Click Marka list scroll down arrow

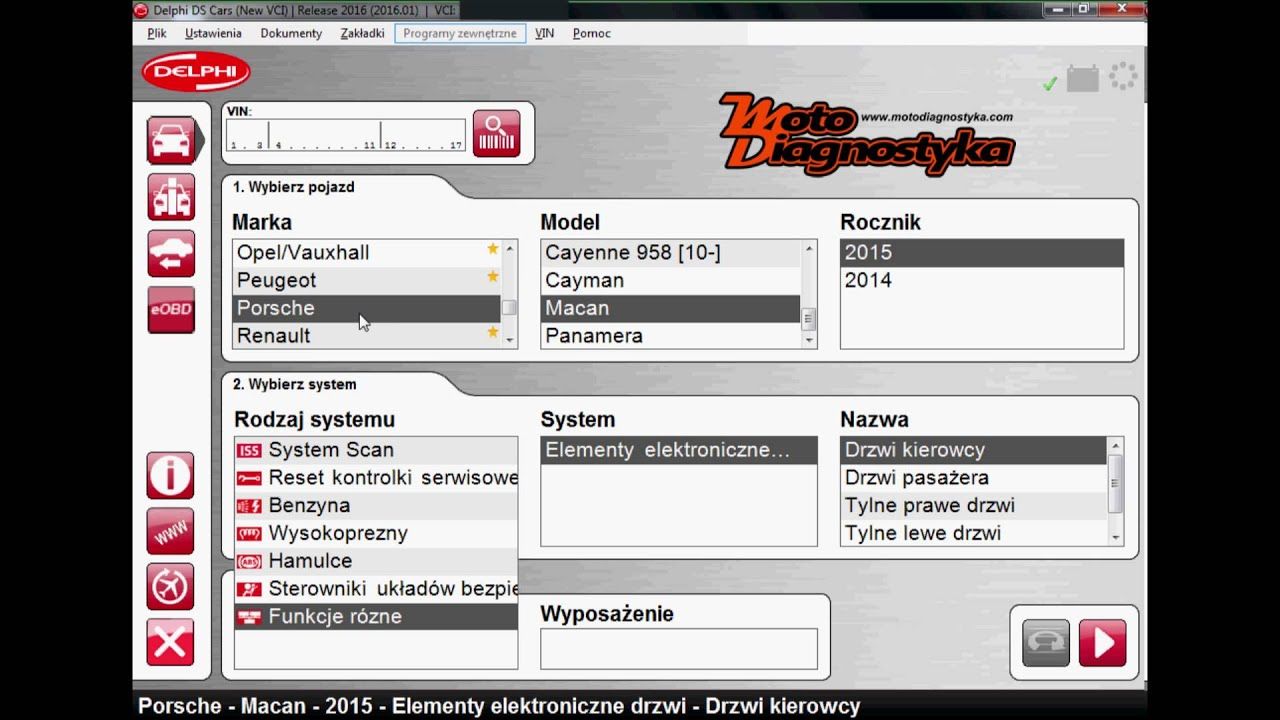(x=510, y=340)
